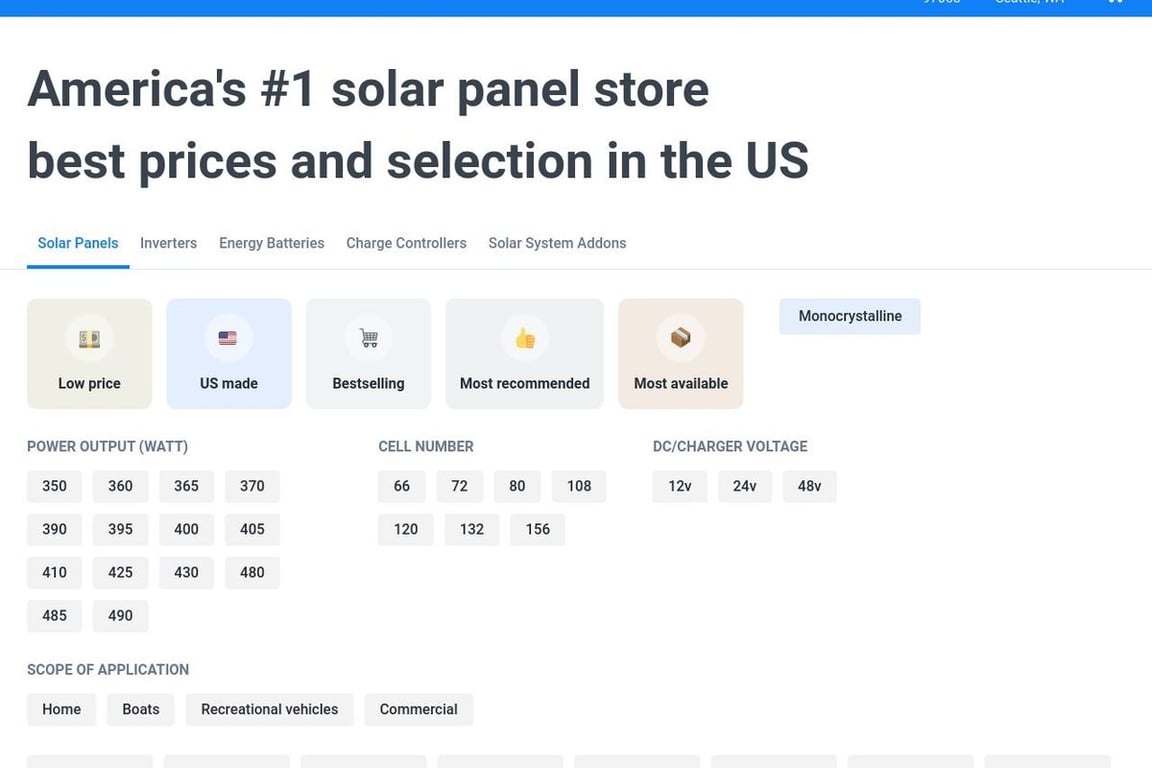The width and height of the screenshot is (1152, 768).
Task: Select the Solar System Addons tab
Action: tap(557, 243)
